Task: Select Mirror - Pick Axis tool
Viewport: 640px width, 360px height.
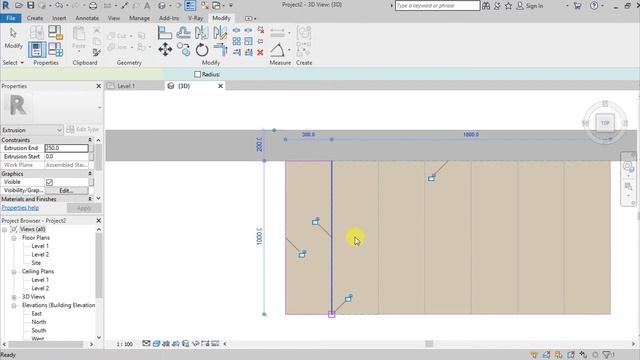Action: click(202, 33)
